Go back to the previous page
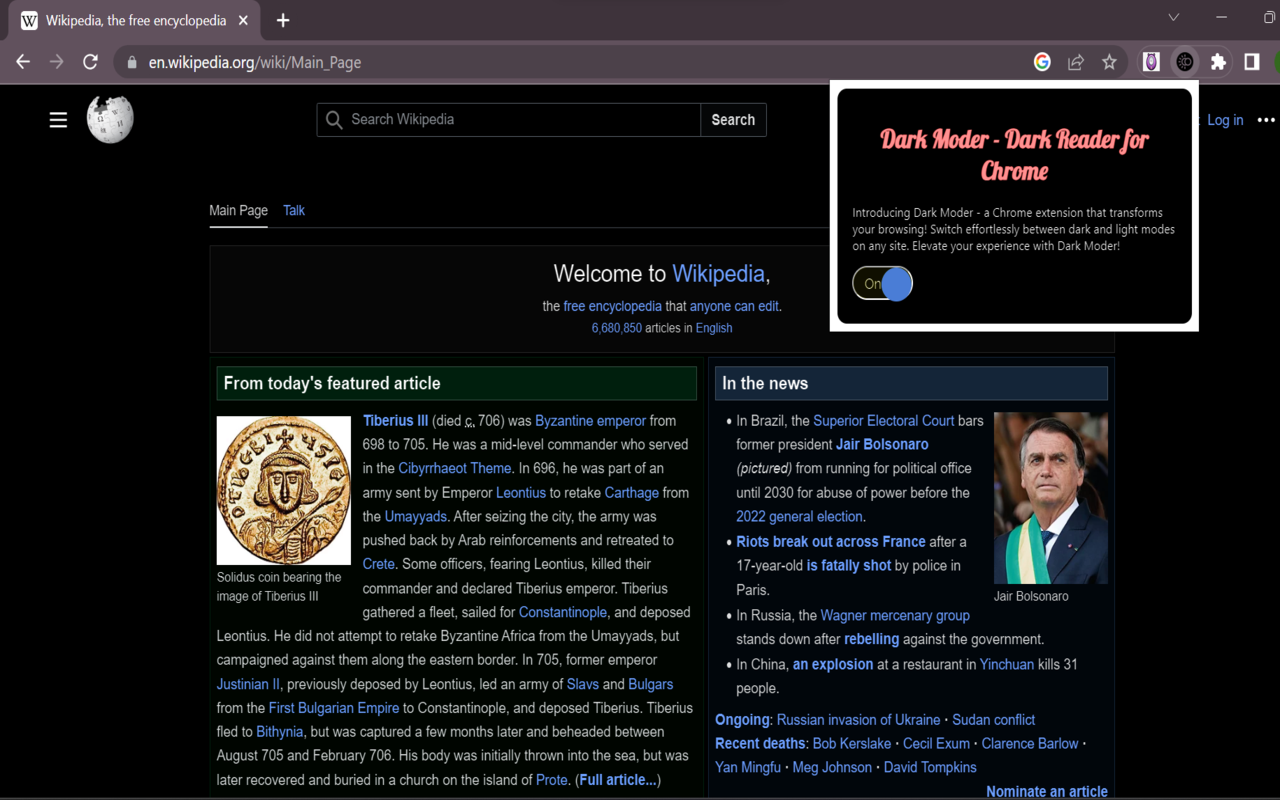 pos(23,62)
